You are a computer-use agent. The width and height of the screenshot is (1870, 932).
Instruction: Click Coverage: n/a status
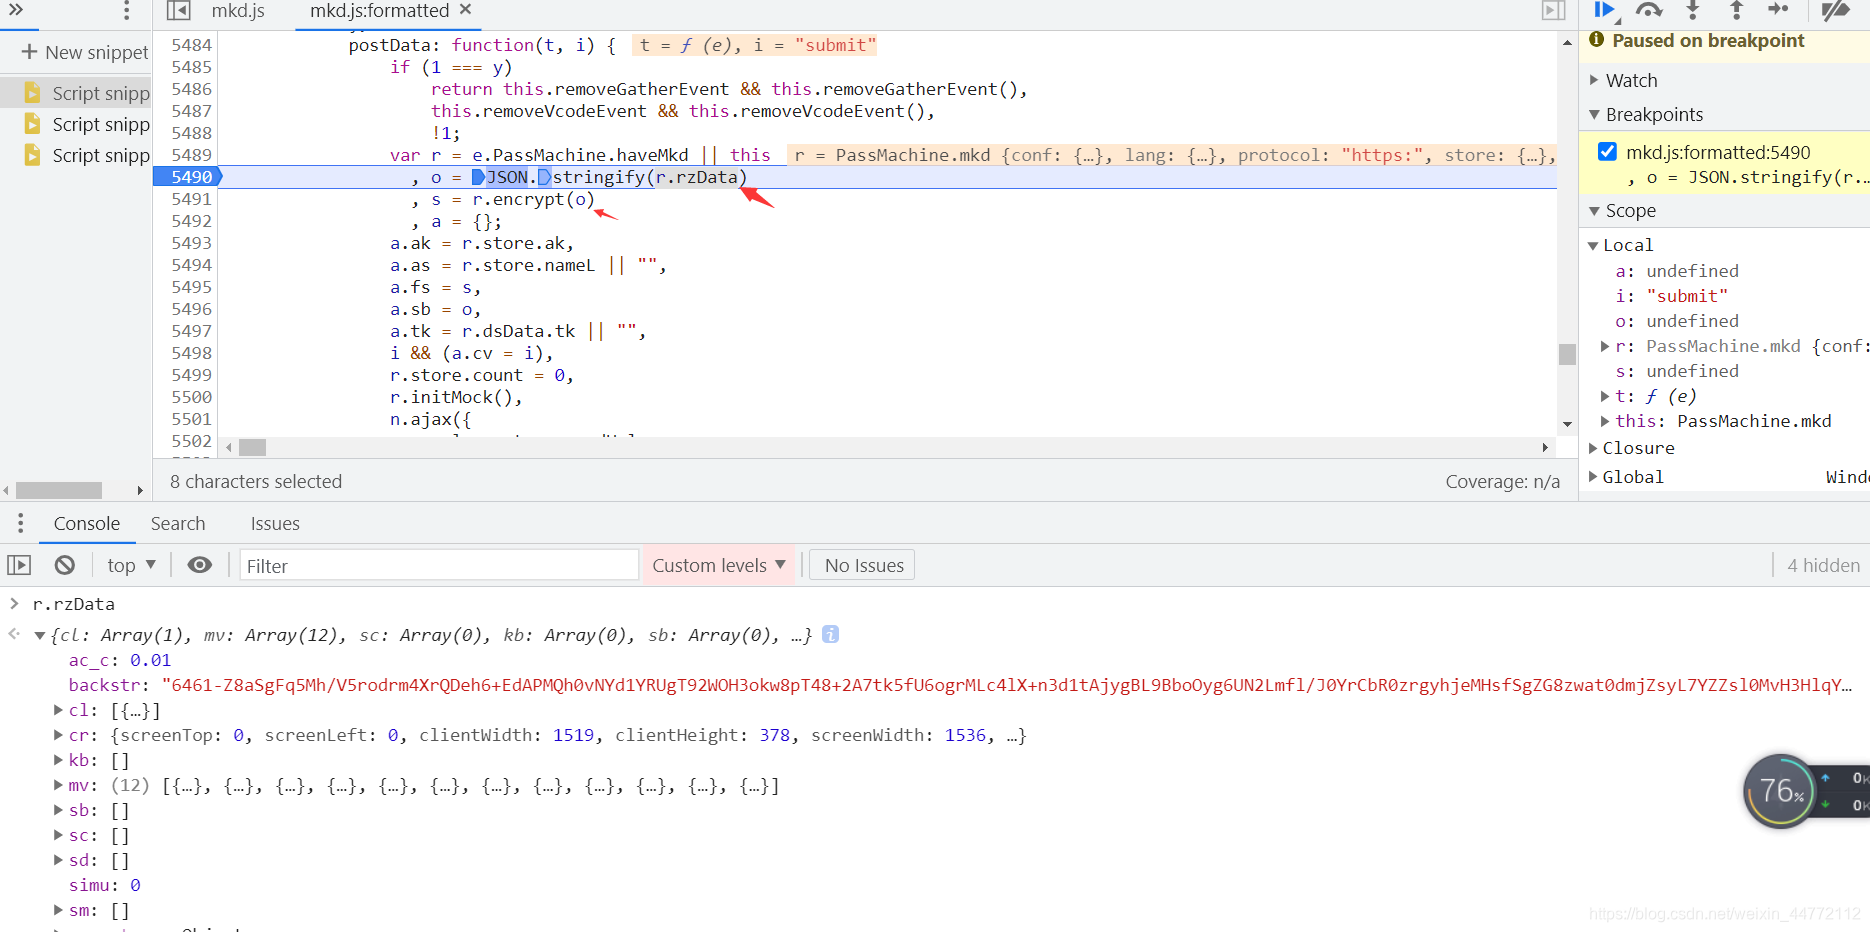[x=1502, y=481]
